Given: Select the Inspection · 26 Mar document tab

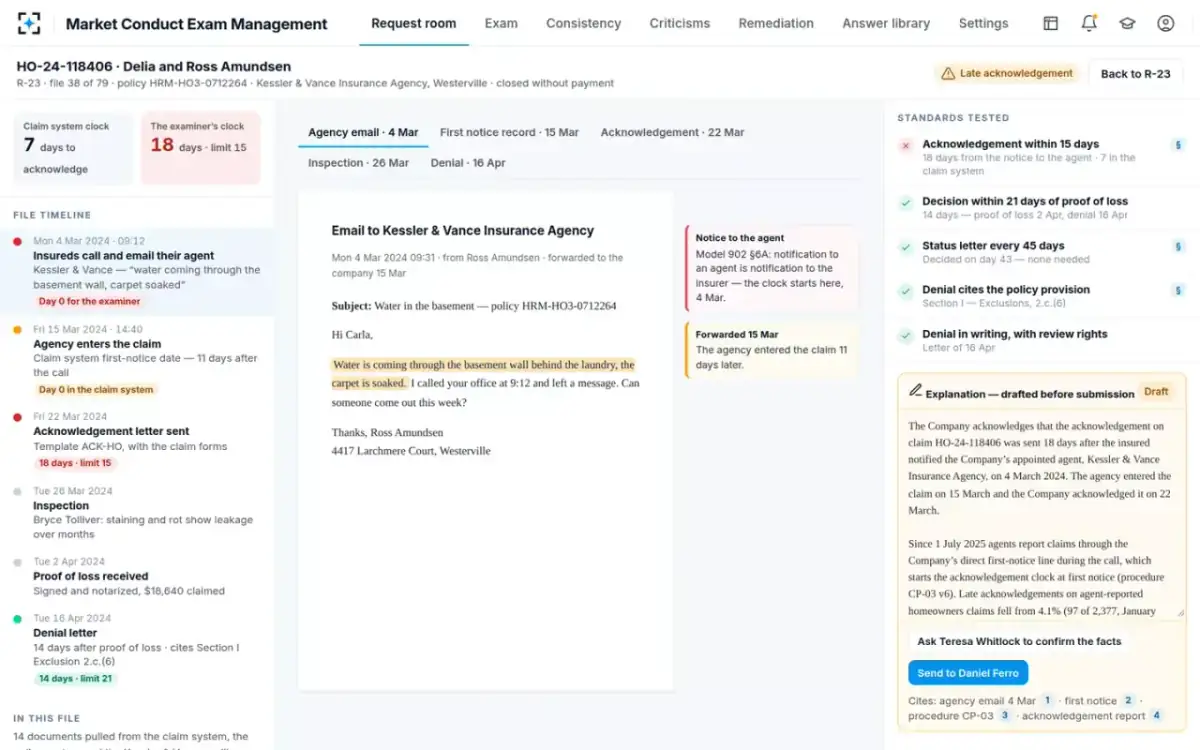Looking at the screenshot, I should 358,163.
